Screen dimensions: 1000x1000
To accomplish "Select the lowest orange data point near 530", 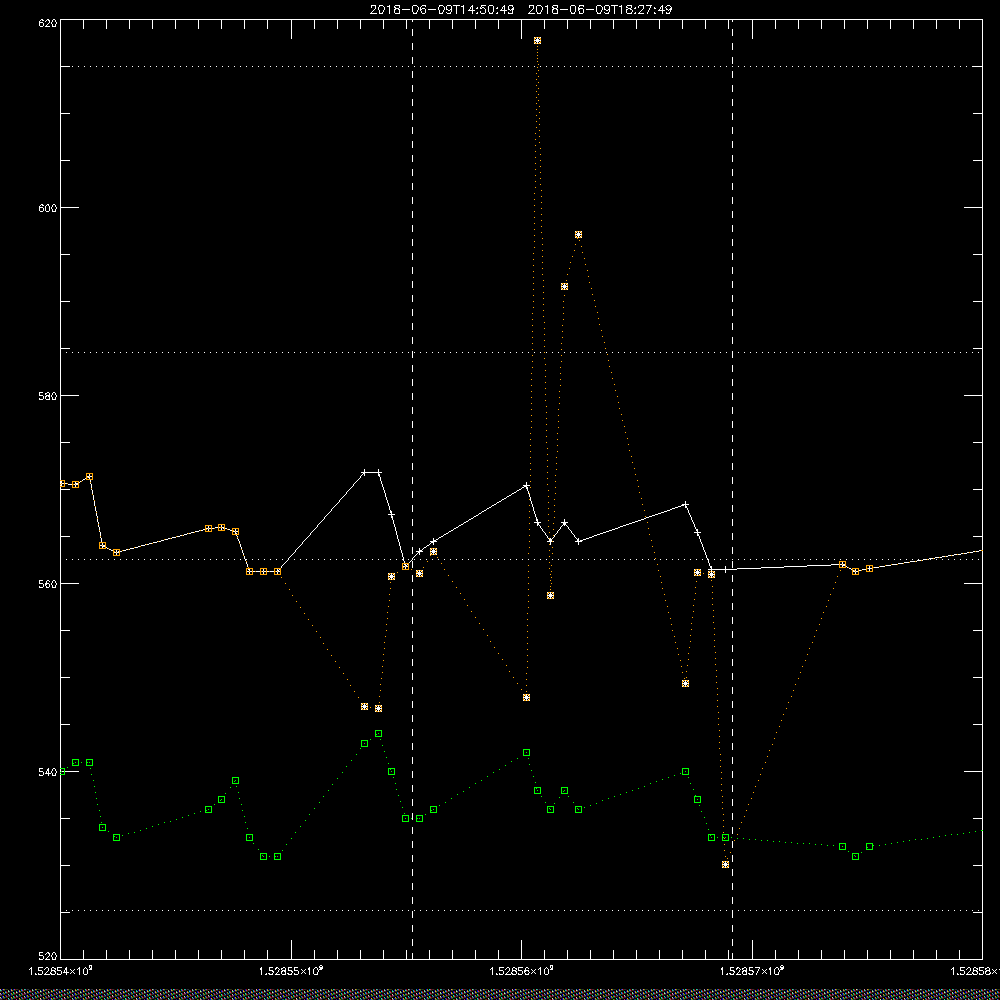I will pos(725,865).
